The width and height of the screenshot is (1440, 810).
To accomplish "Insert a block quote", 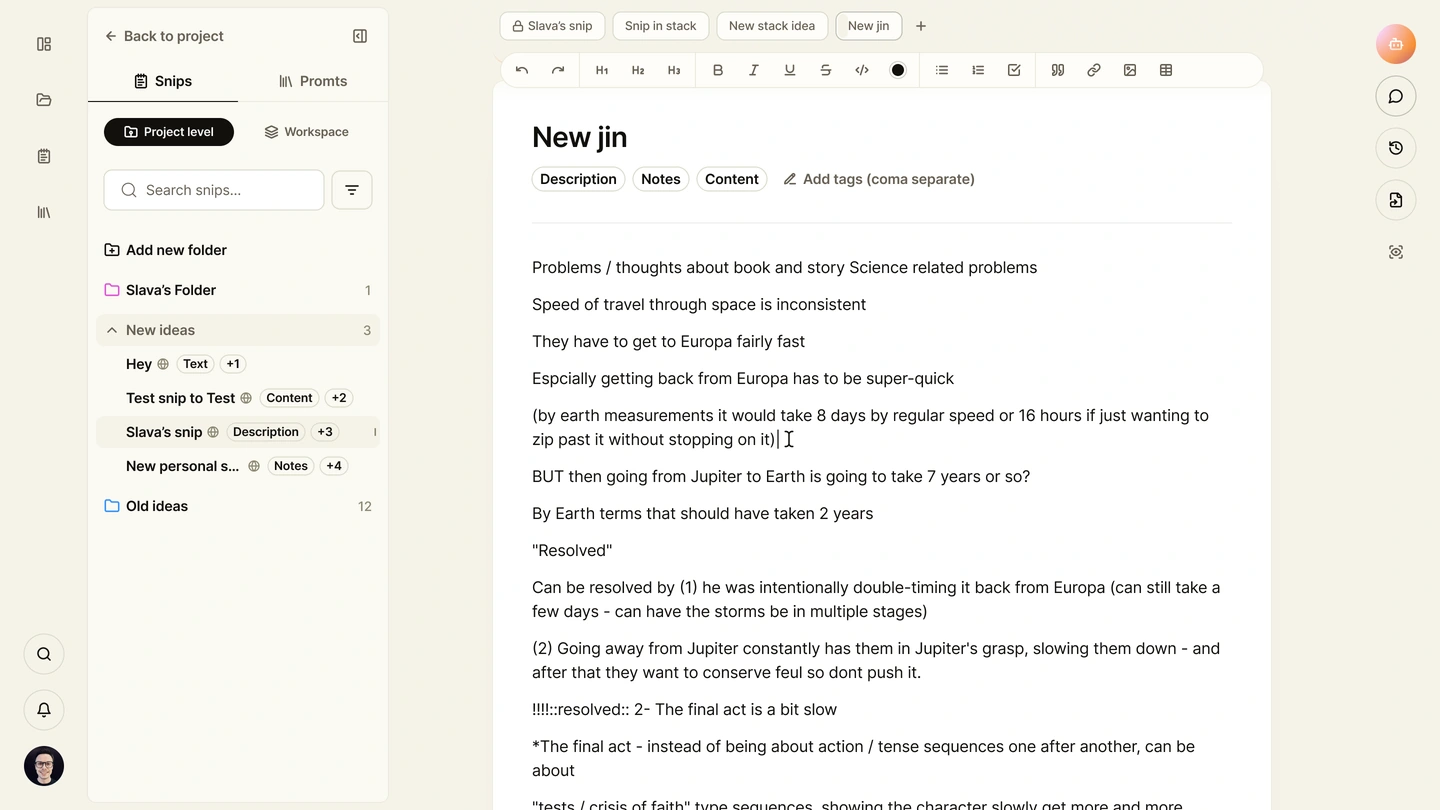I will [x=1058, y=70].
